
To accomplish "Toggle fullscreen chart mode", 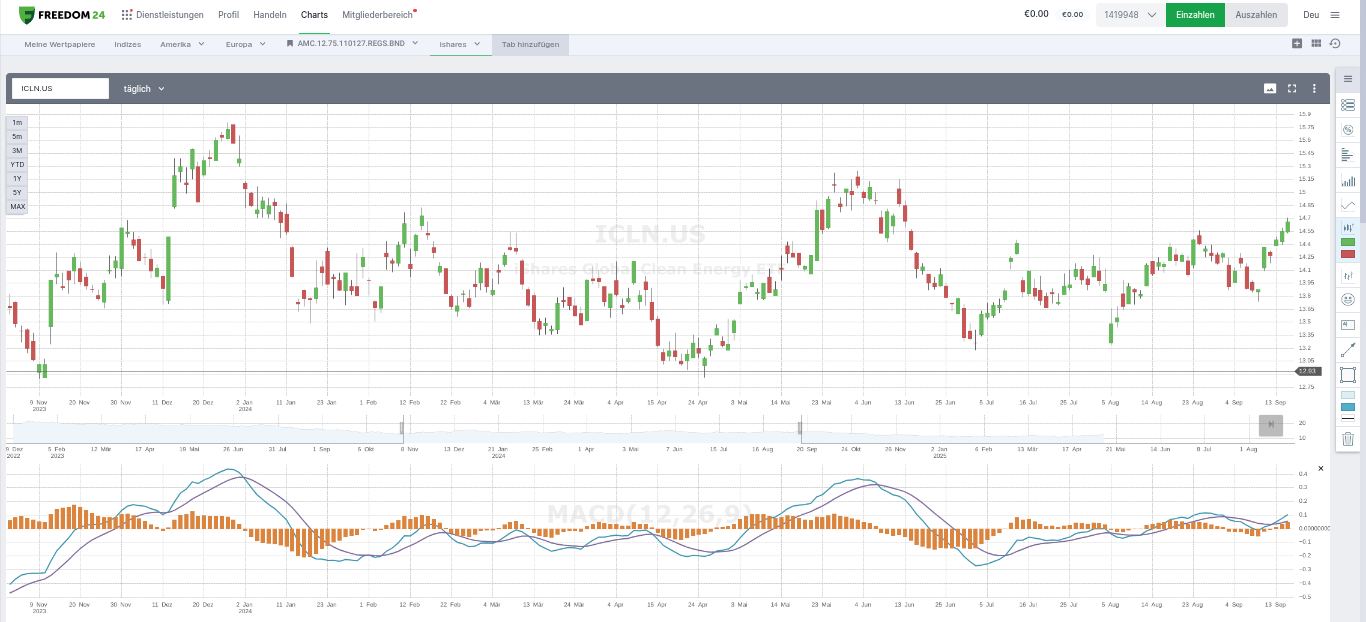I will pyautogui.click(x=1292, y=88).
